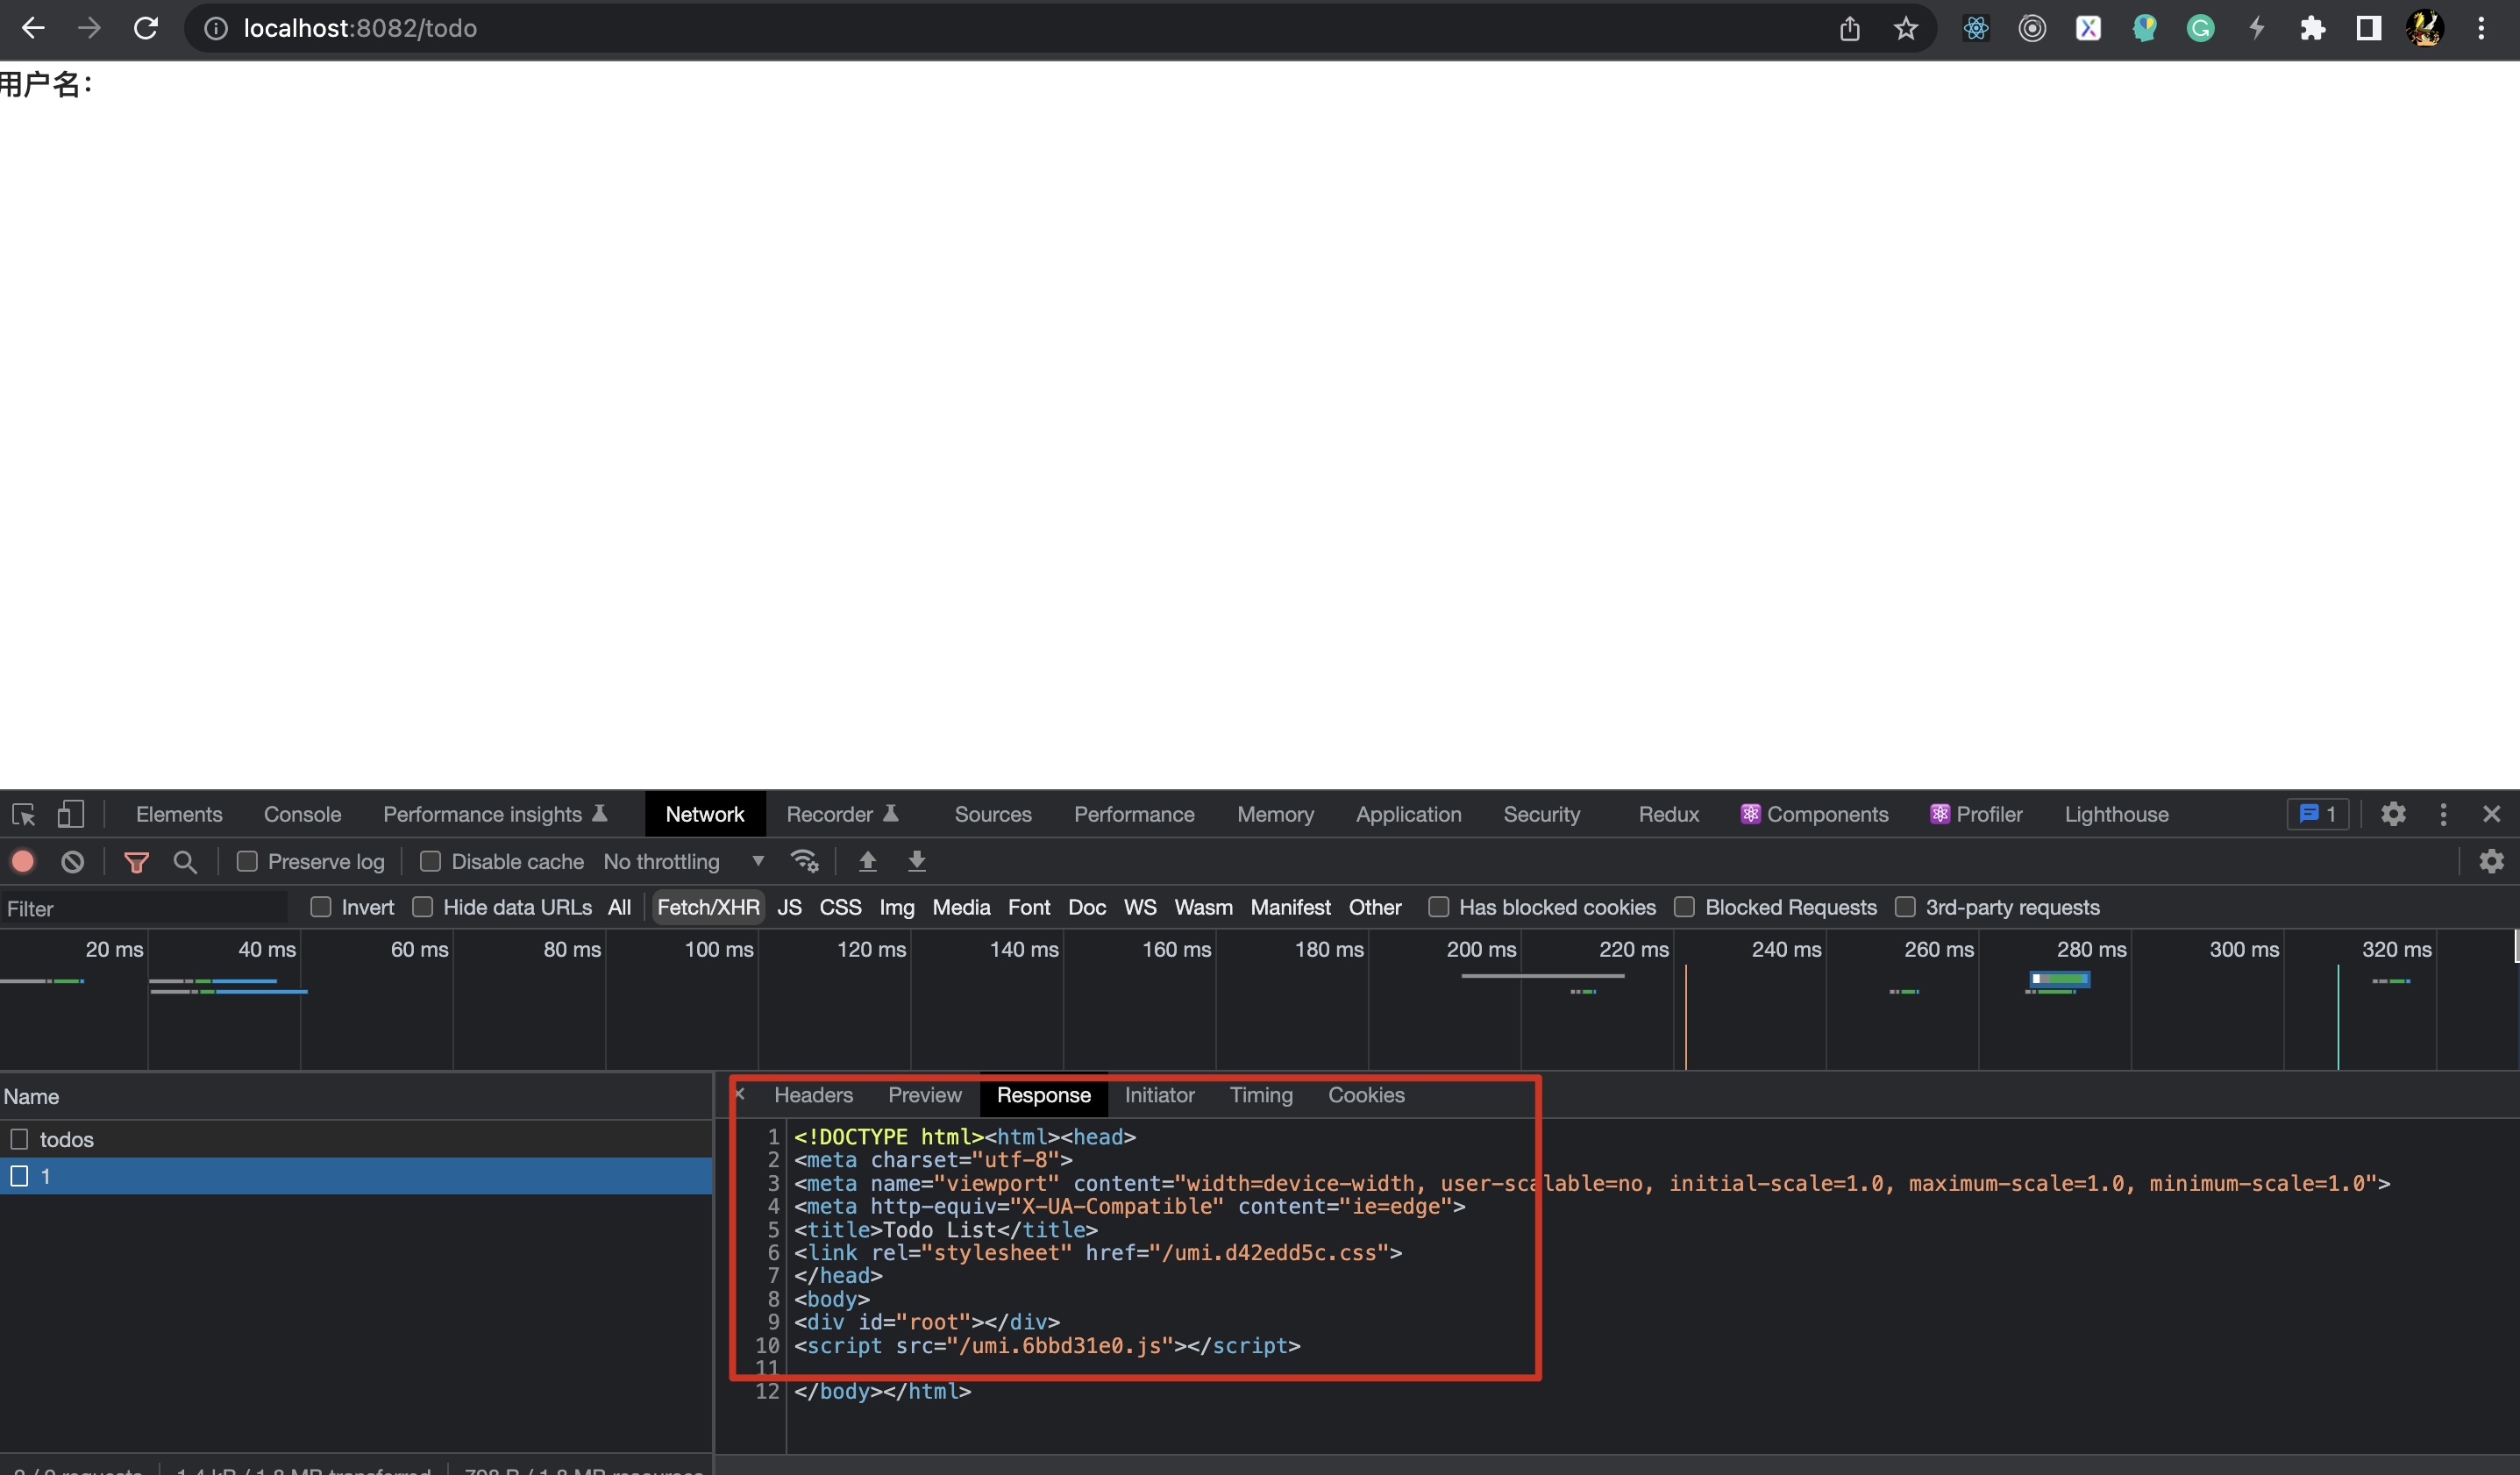Click the export HAR download icon
This screenshot has width=2520, height=1475.
click(x=916, y=861)
